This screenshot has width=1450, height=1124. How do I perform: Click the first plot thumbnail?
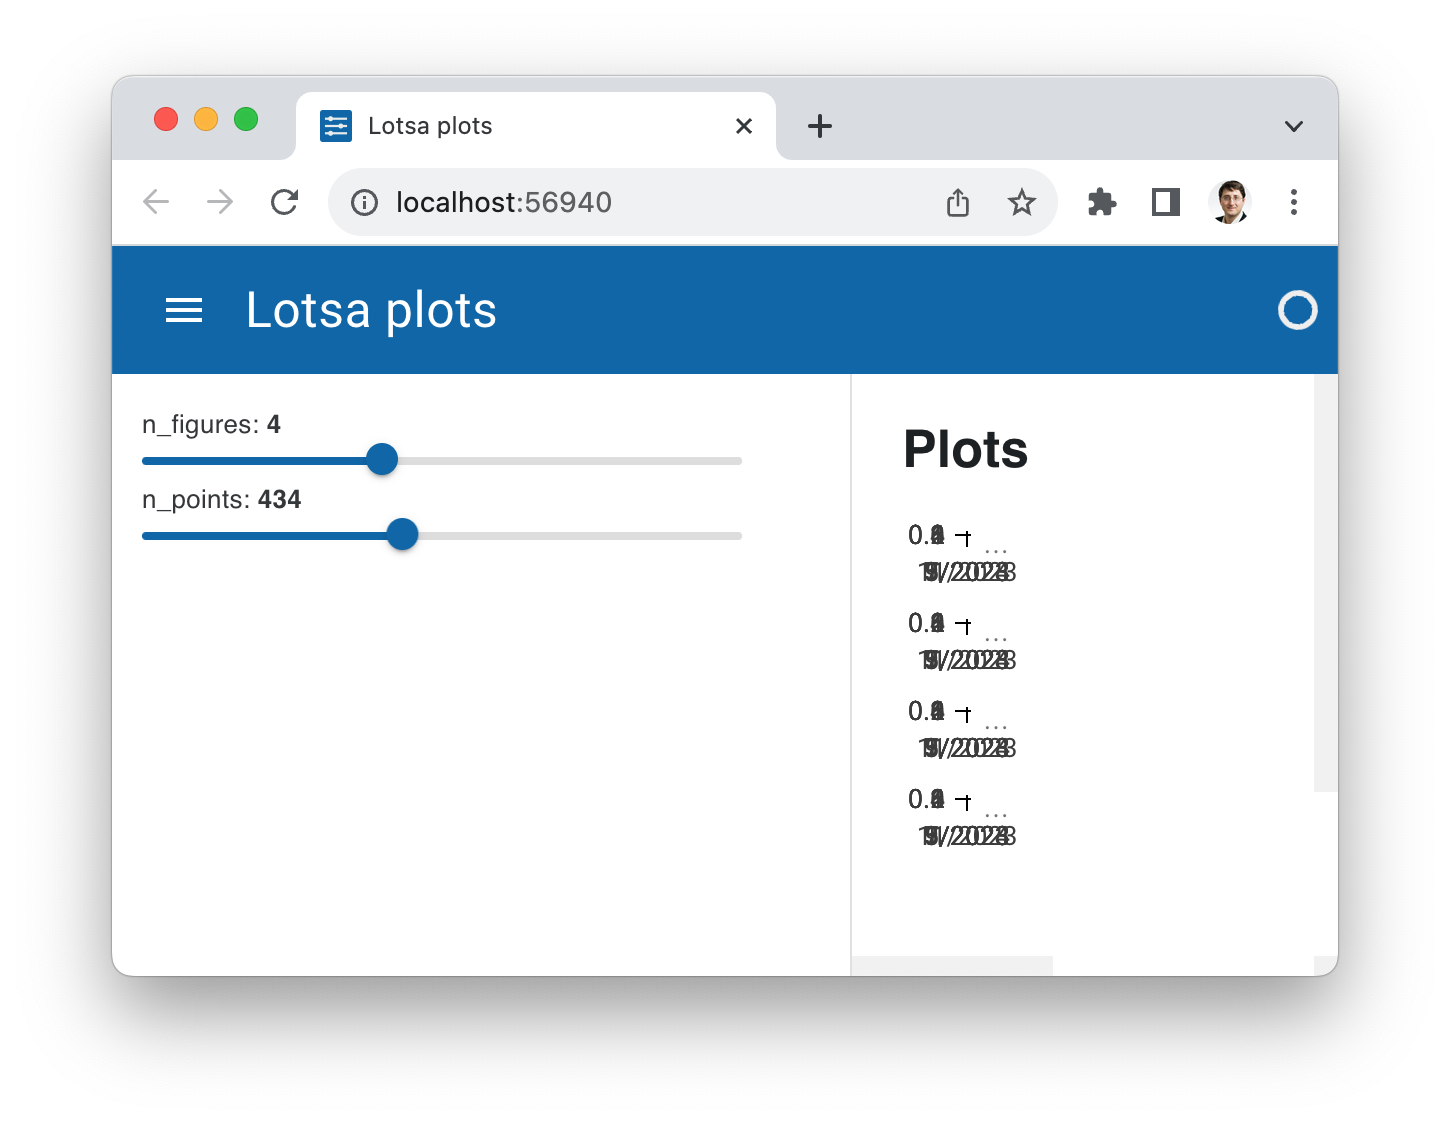tap(961, 553)
